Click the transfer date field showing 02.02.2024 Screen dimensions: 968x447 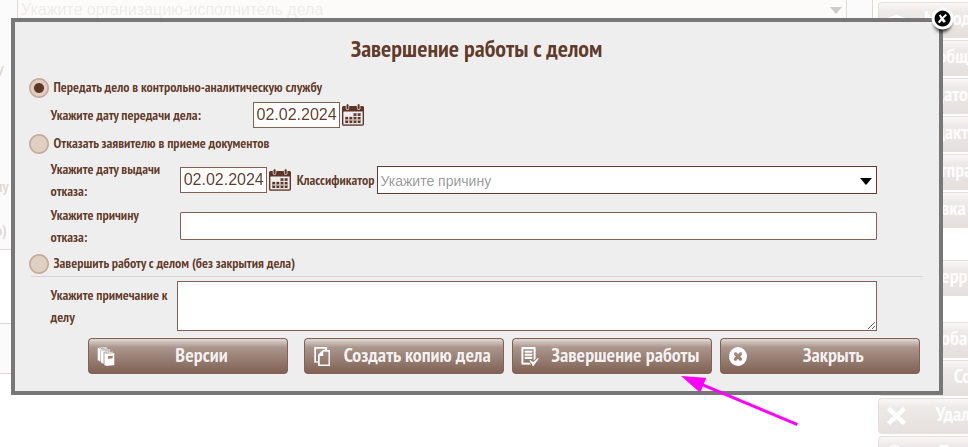pos(296,115)
